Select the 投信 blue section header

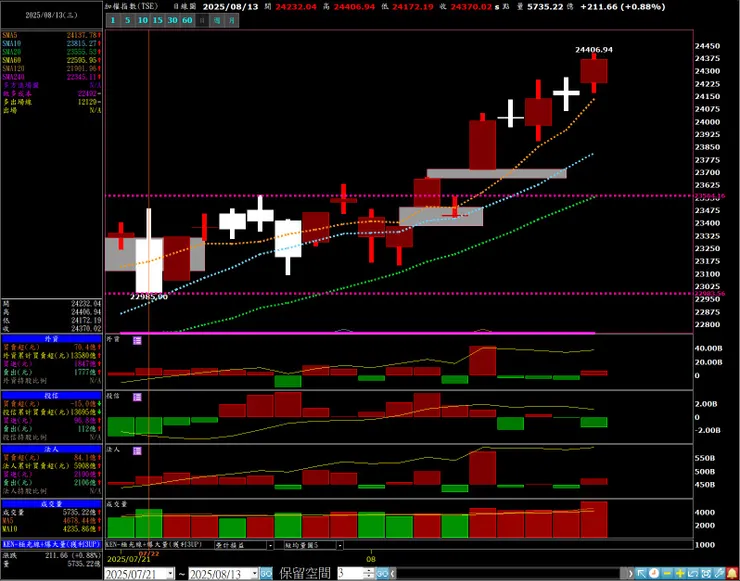tap(51, 396)
